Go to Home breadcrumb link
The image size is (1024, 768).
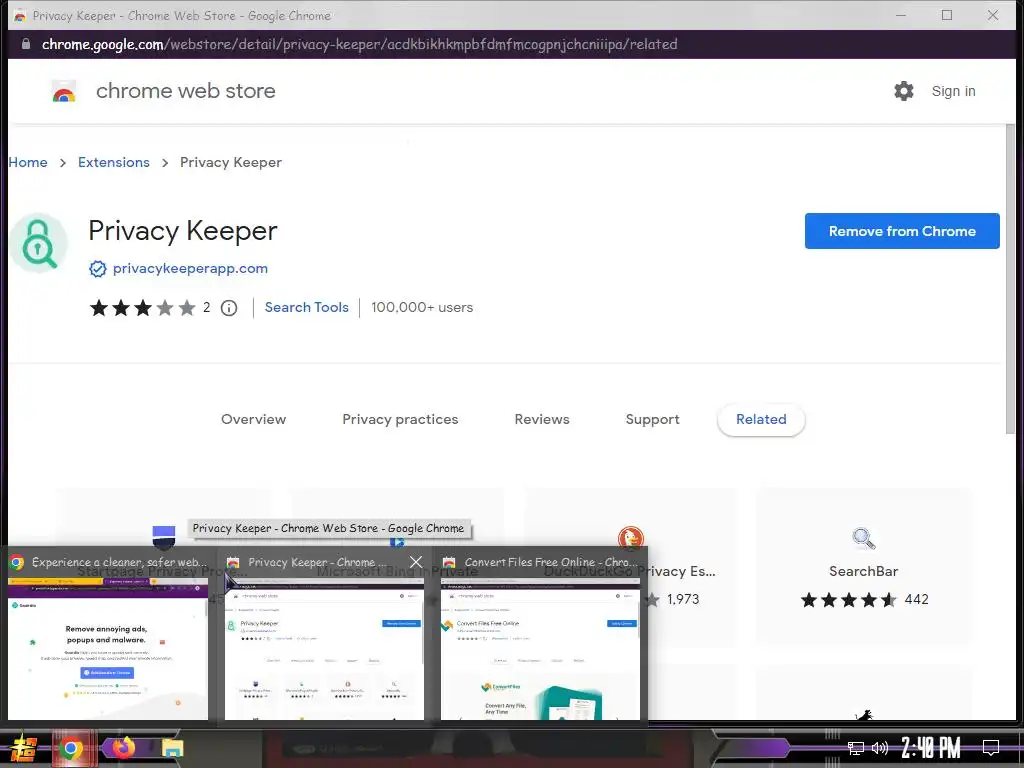pos(28,162)
